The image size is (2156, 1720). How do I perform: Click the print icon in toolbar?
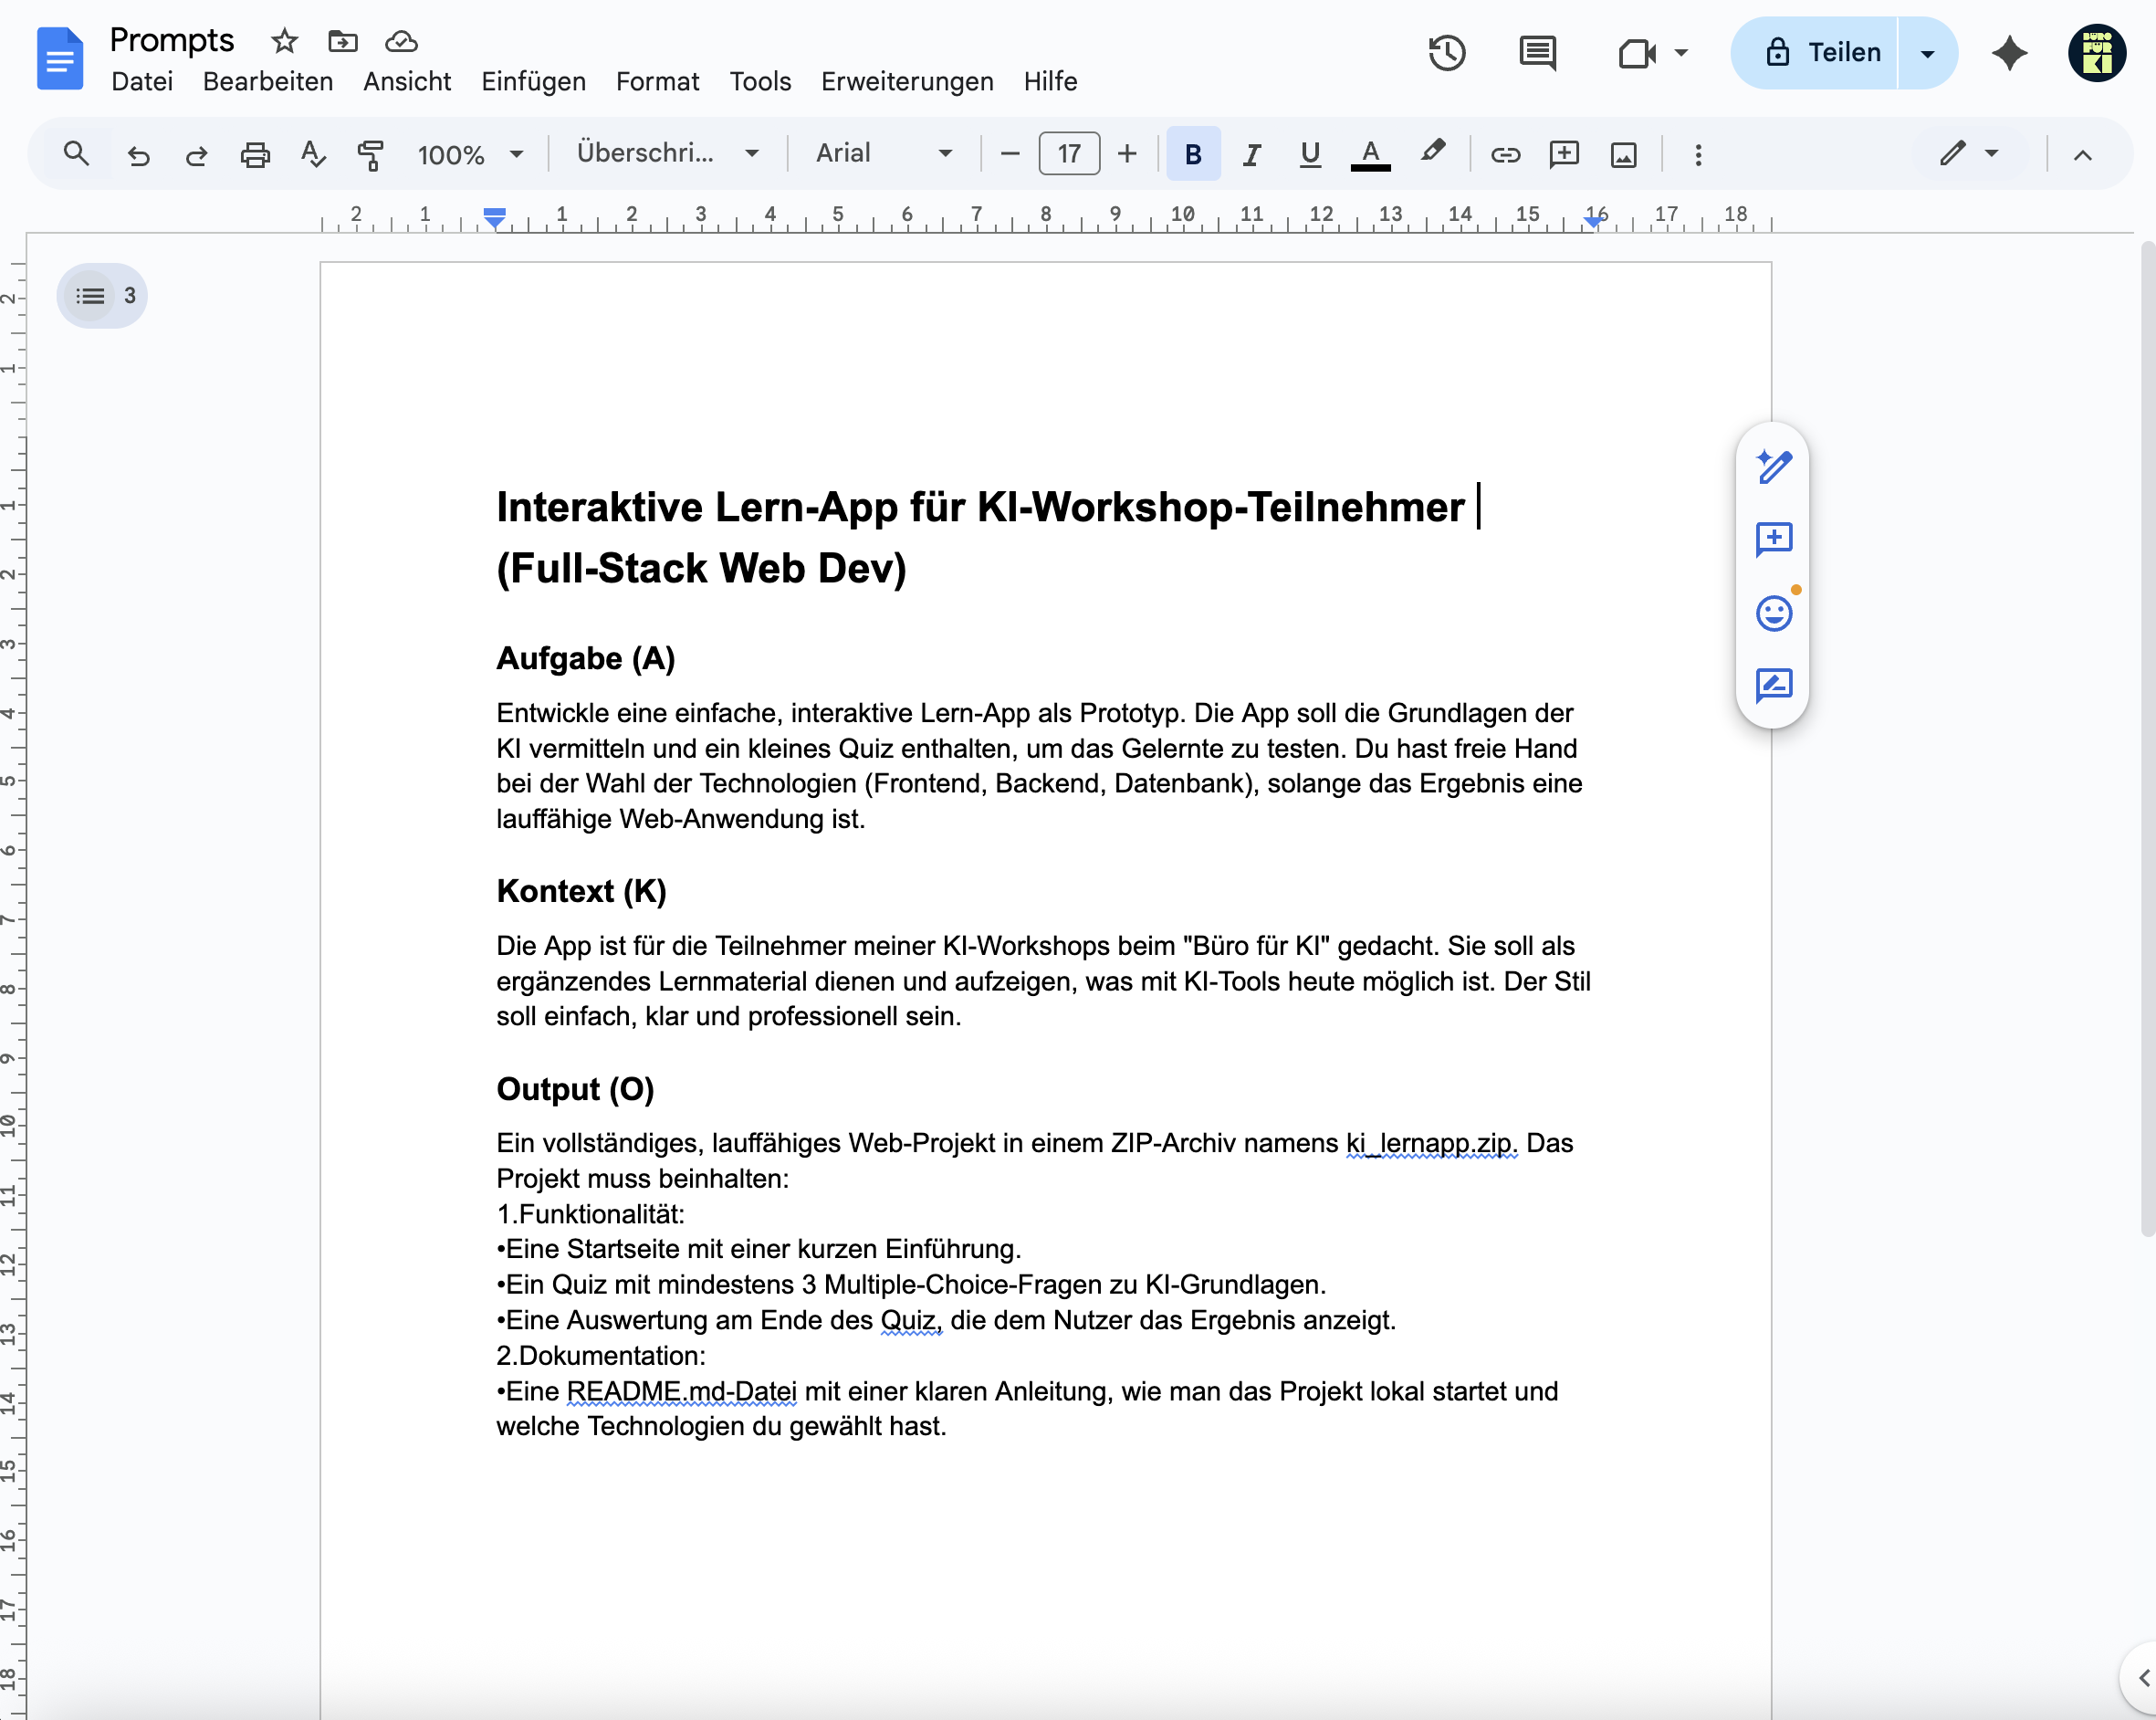[255, 154]
